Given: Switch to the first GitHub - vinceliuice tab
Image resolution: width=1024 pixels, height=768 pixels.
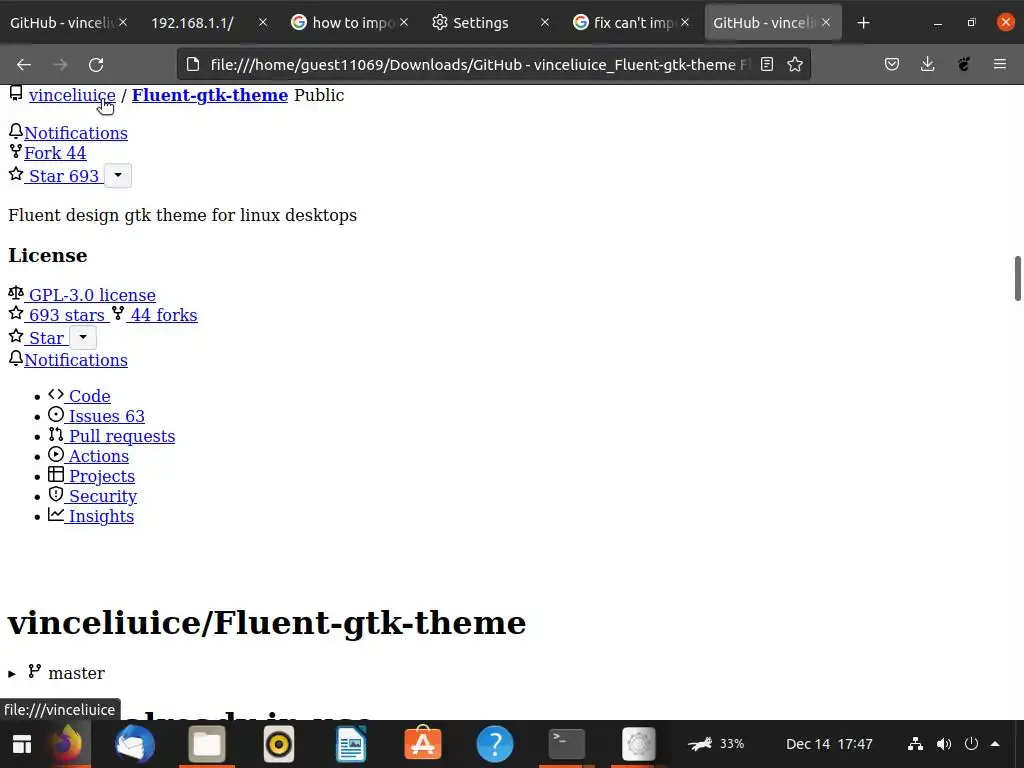Looking at the screenshot, I should (x=62, y=23).
